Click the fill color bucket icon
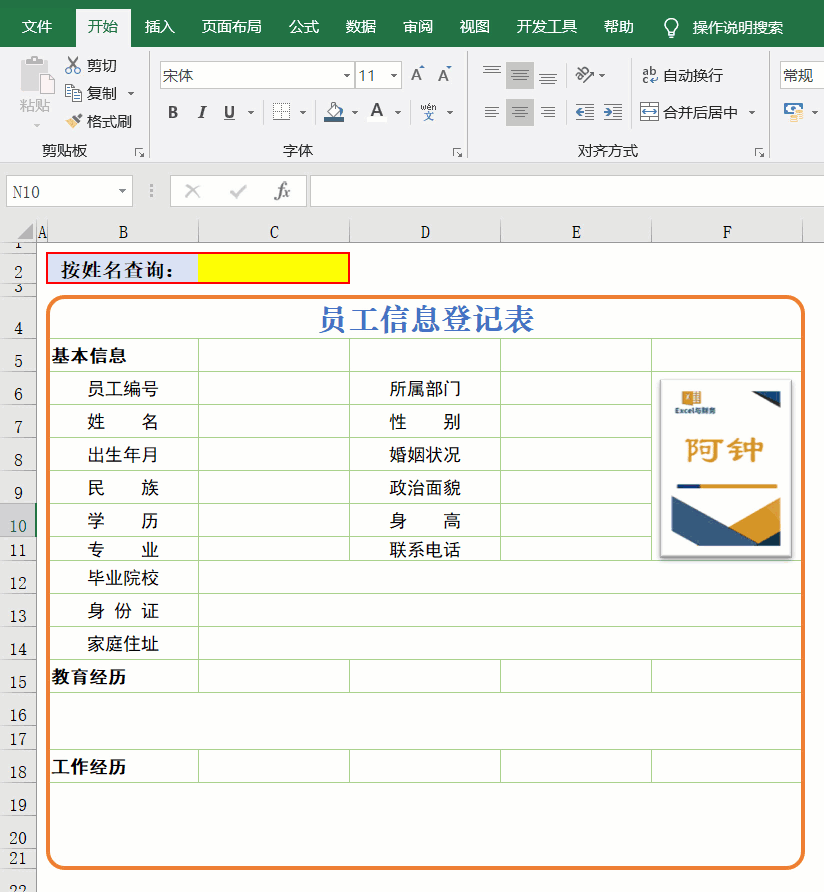The width and height of the screenshot is (824, 892). click(x=334, y=113)
